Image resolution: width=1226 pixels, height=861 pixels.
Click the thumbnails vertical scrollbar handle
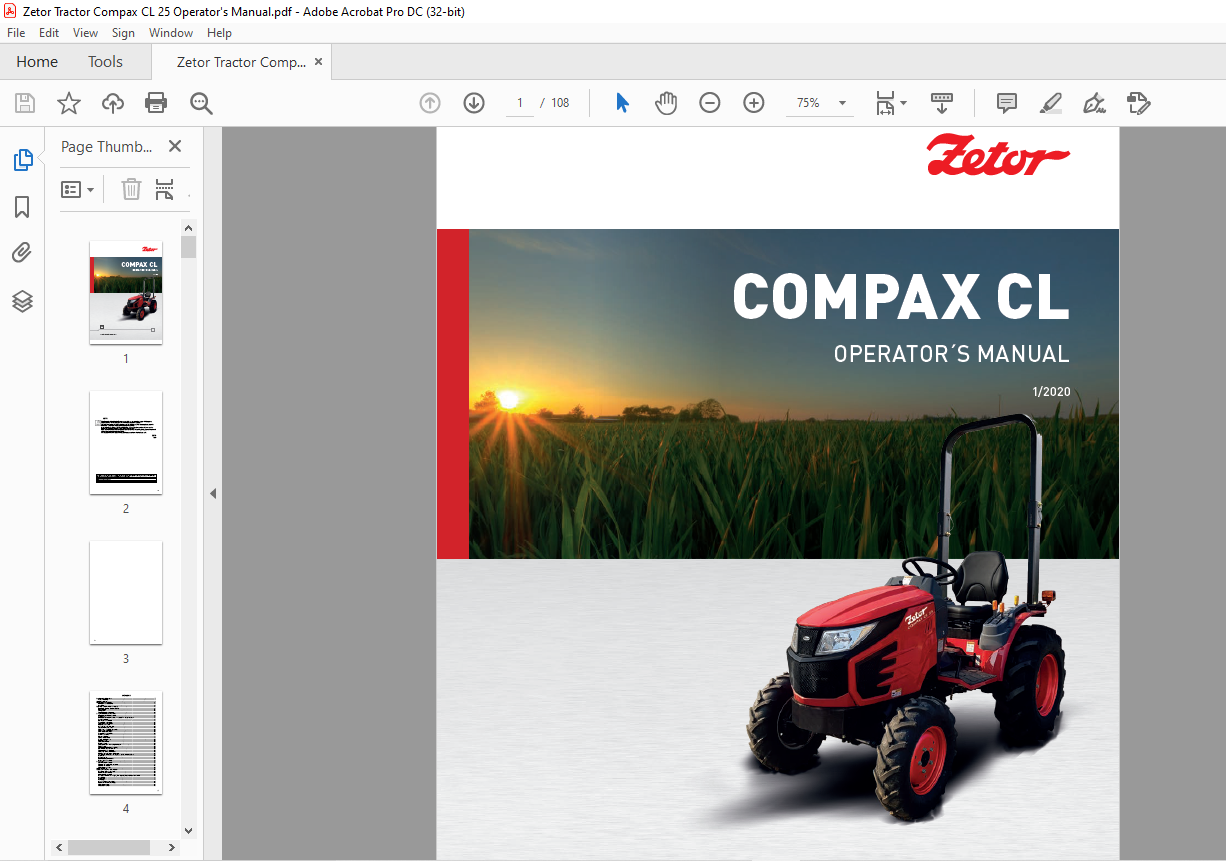188,247
